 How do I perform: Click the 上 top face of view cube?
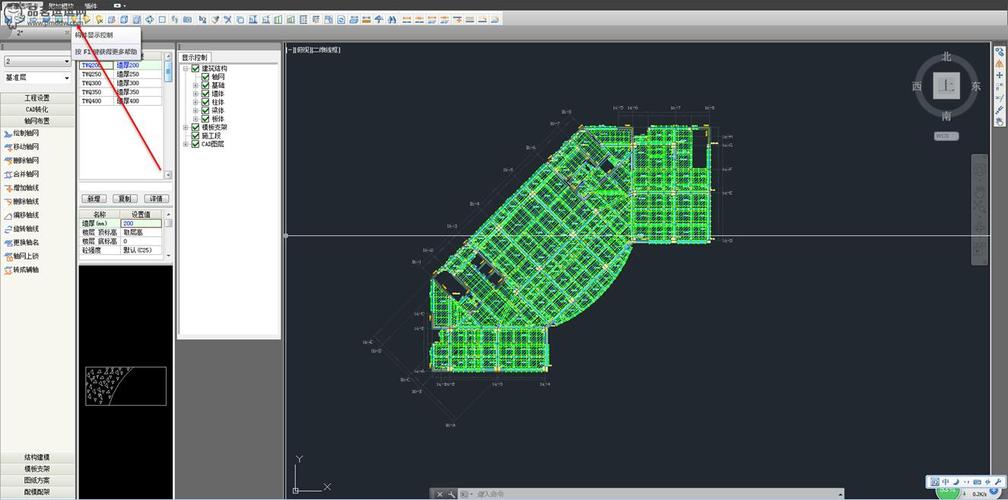coord(946,85)
